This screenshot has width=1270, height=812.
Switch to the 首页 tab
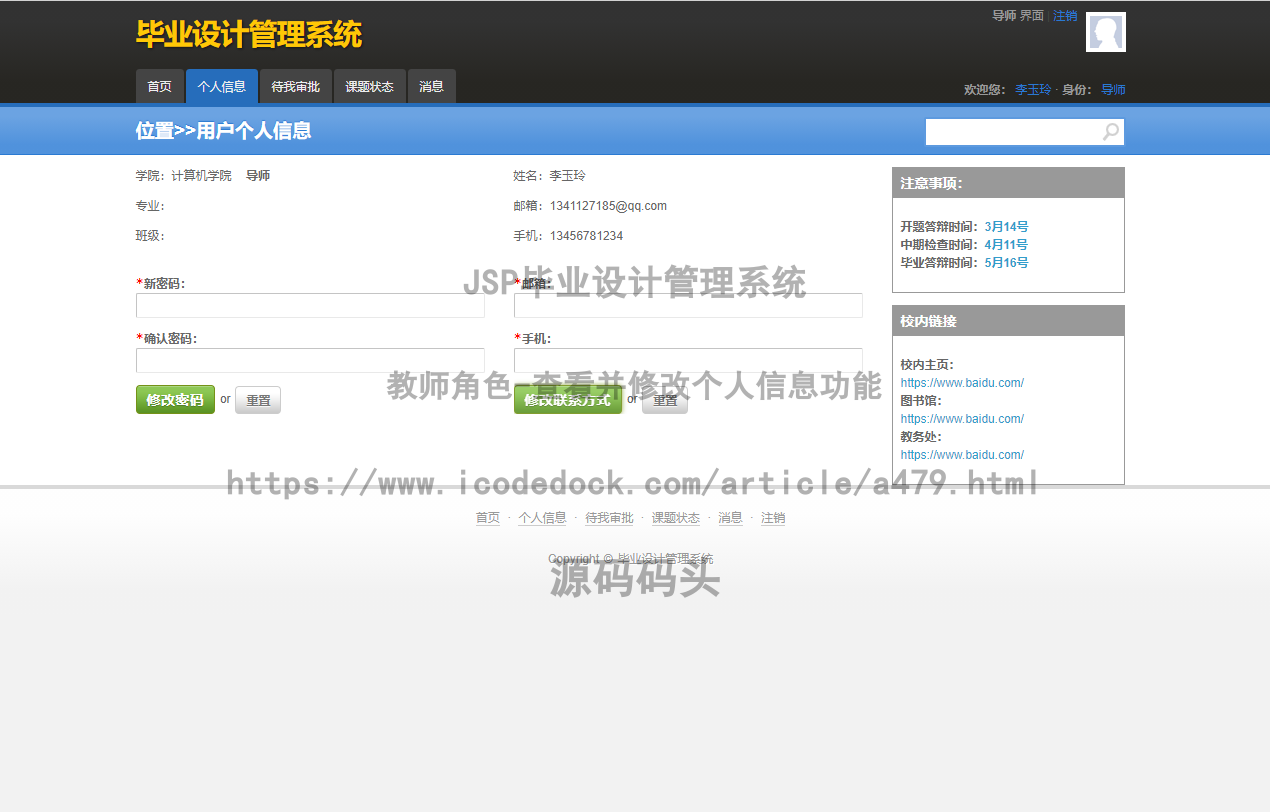(x=159, y=86)
